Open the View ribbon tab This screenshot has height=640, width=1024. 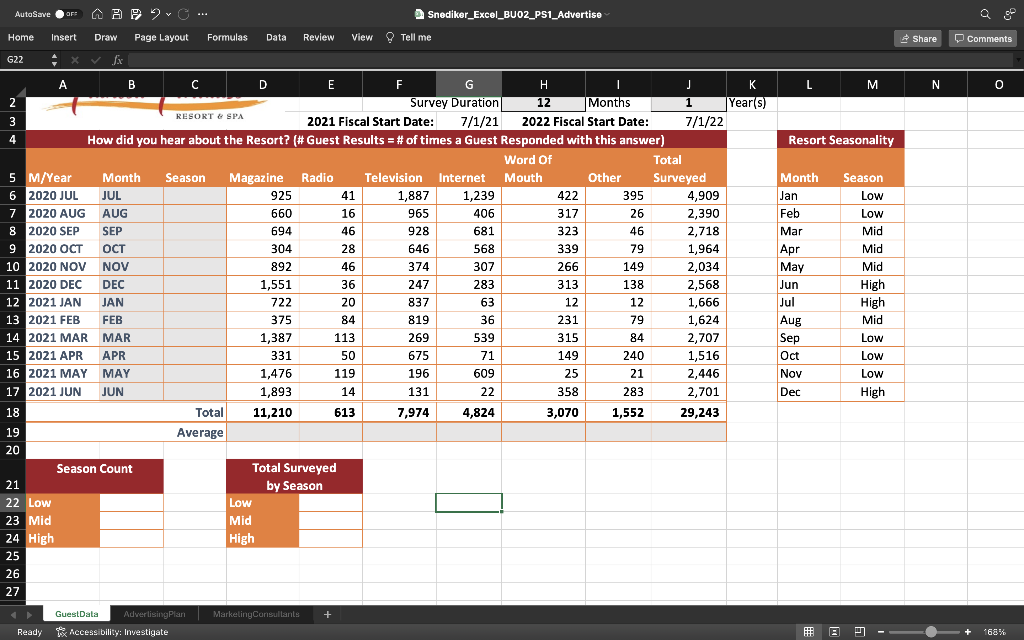(362, 37)
